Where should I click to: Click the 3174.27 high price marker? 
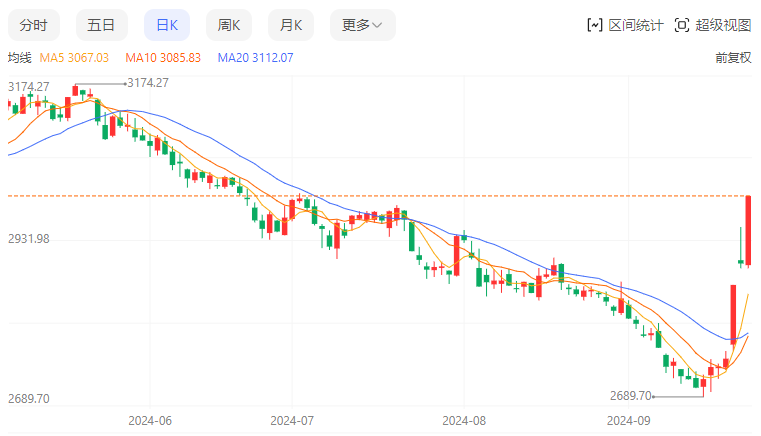pos(148,83)
